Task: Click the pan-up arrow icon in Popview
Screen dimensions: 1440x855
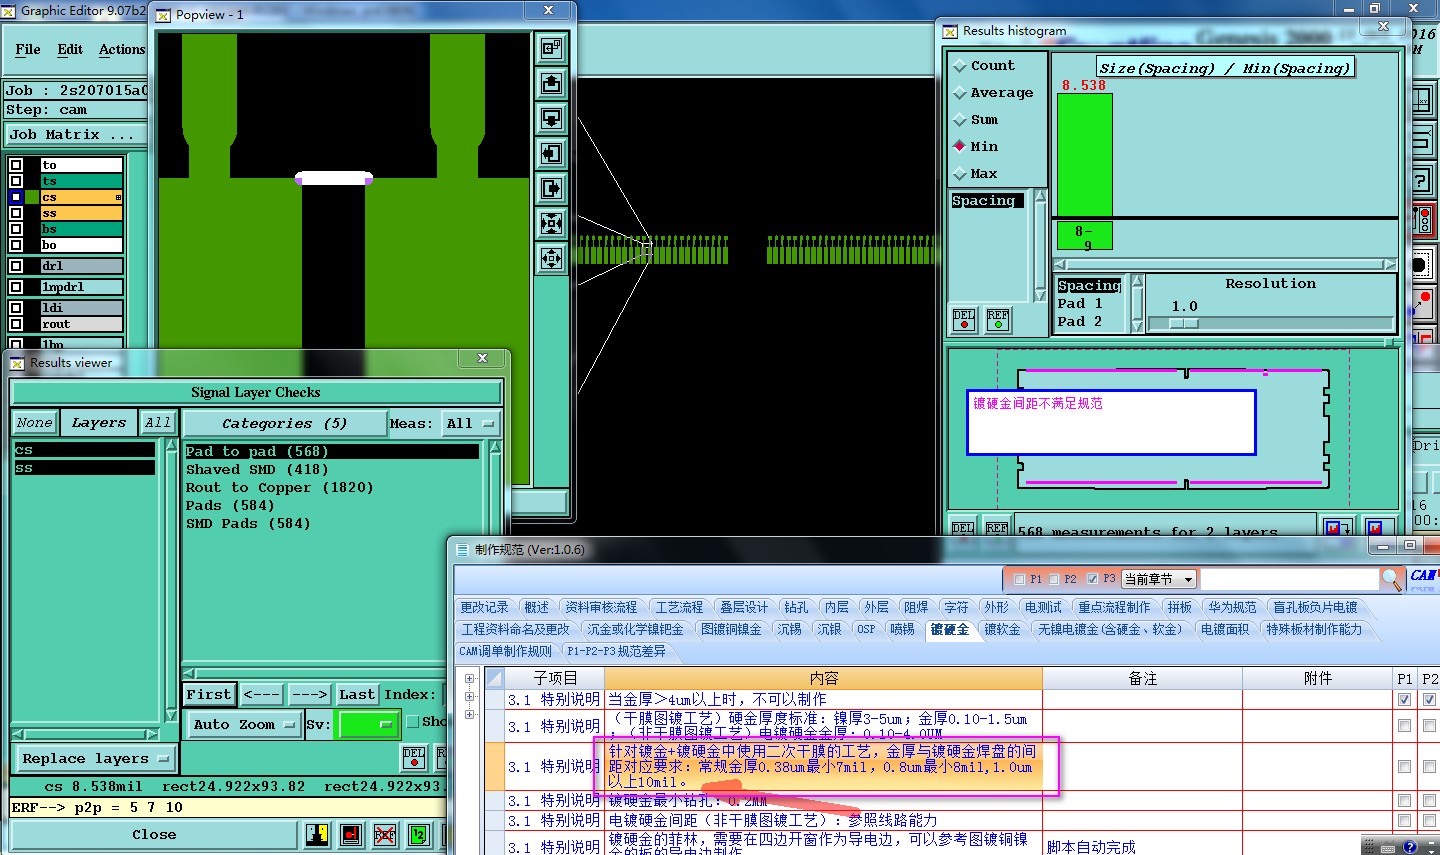Action: (551, 83)
